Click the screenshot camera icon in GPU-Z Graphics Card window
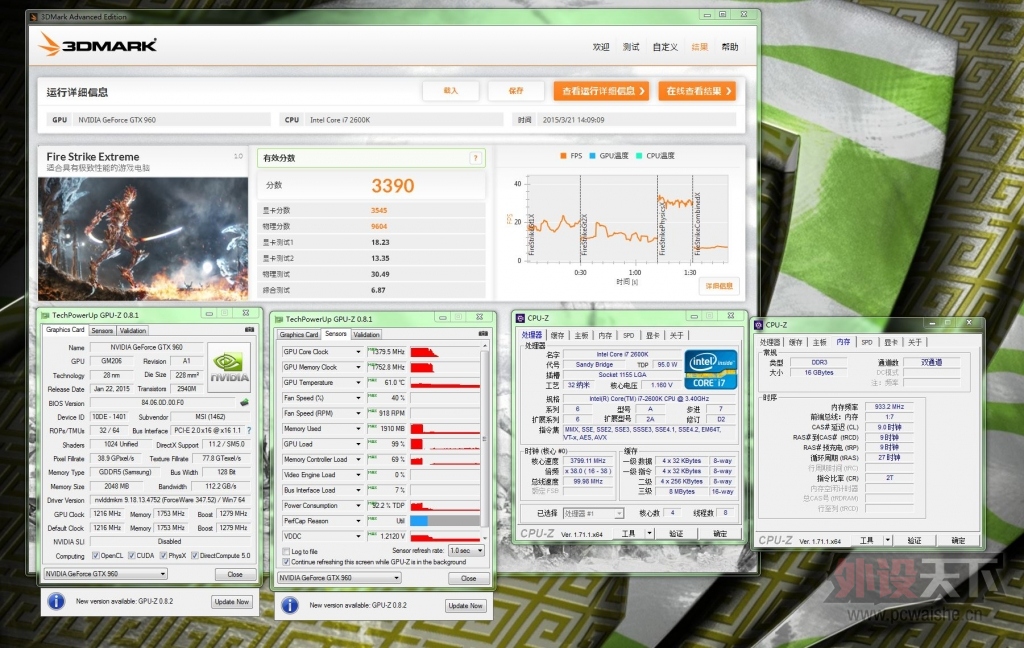 pos(249,330)
